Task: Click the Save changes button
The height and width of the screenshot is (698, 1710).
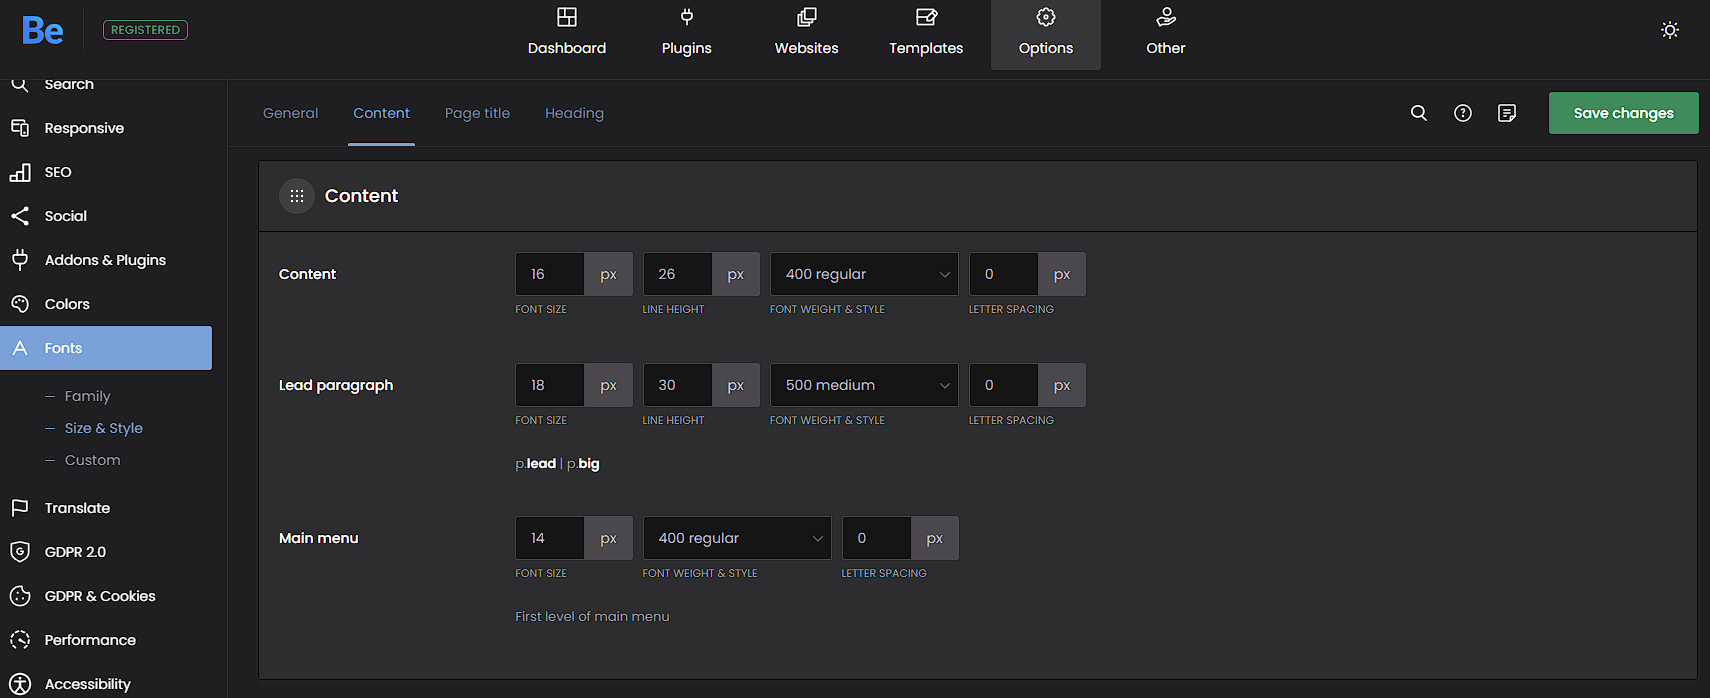Action: tap(1623, 113)
